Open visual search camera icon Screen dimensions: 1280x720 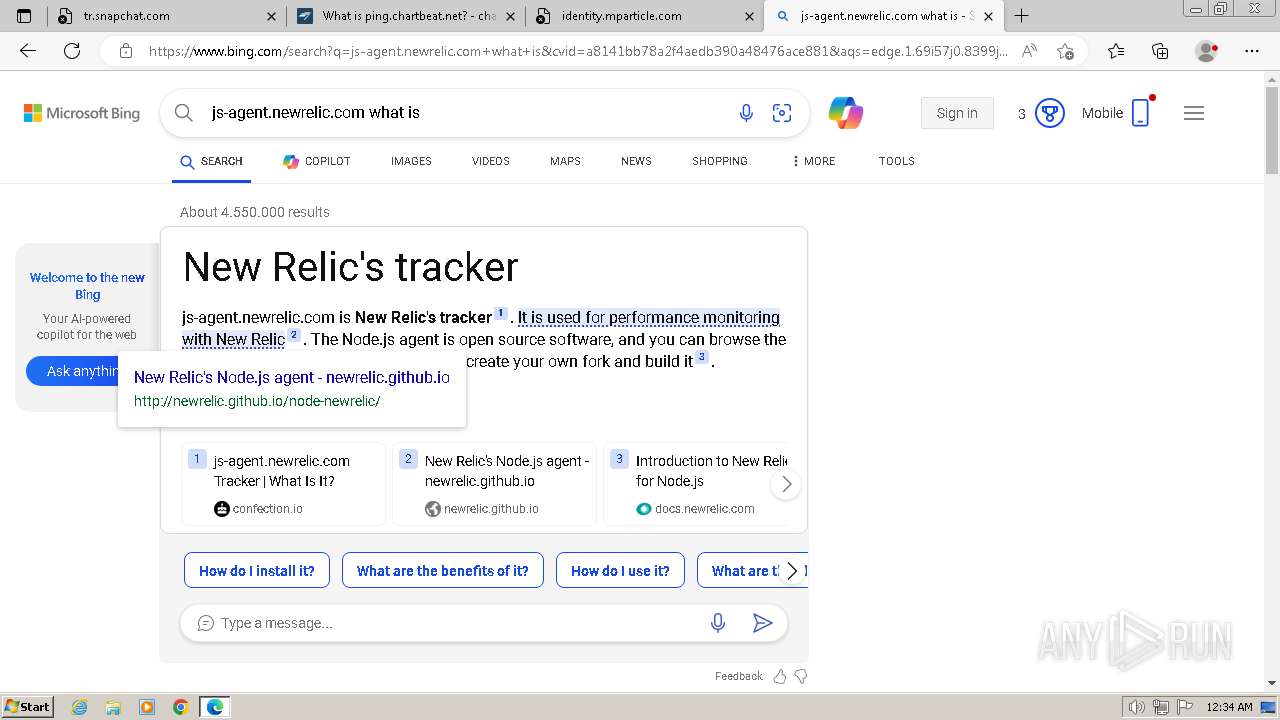click(x=782, y=113)
